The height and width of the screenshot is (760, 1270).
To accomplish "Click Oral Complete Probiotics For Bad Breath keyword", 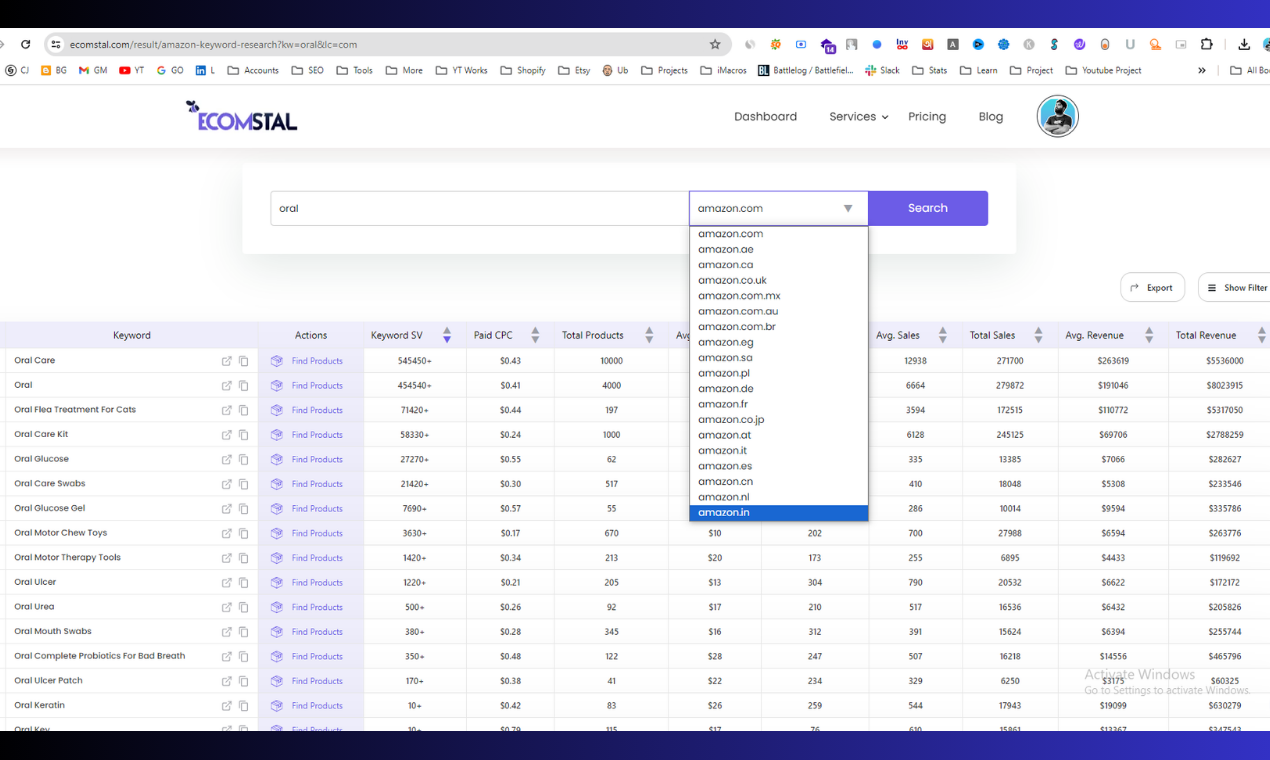I will click(x=100, y=656).
